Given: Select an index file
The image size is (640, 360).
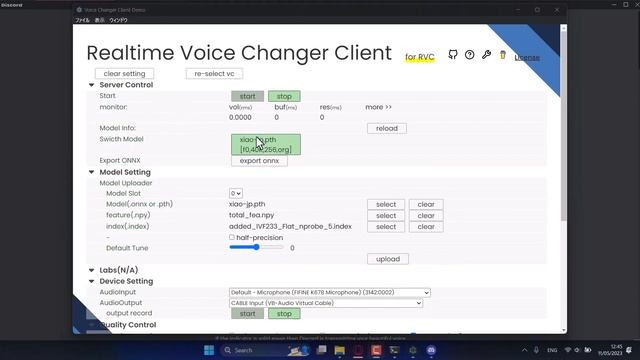Looking at the screenshot, I should (386, 227).
